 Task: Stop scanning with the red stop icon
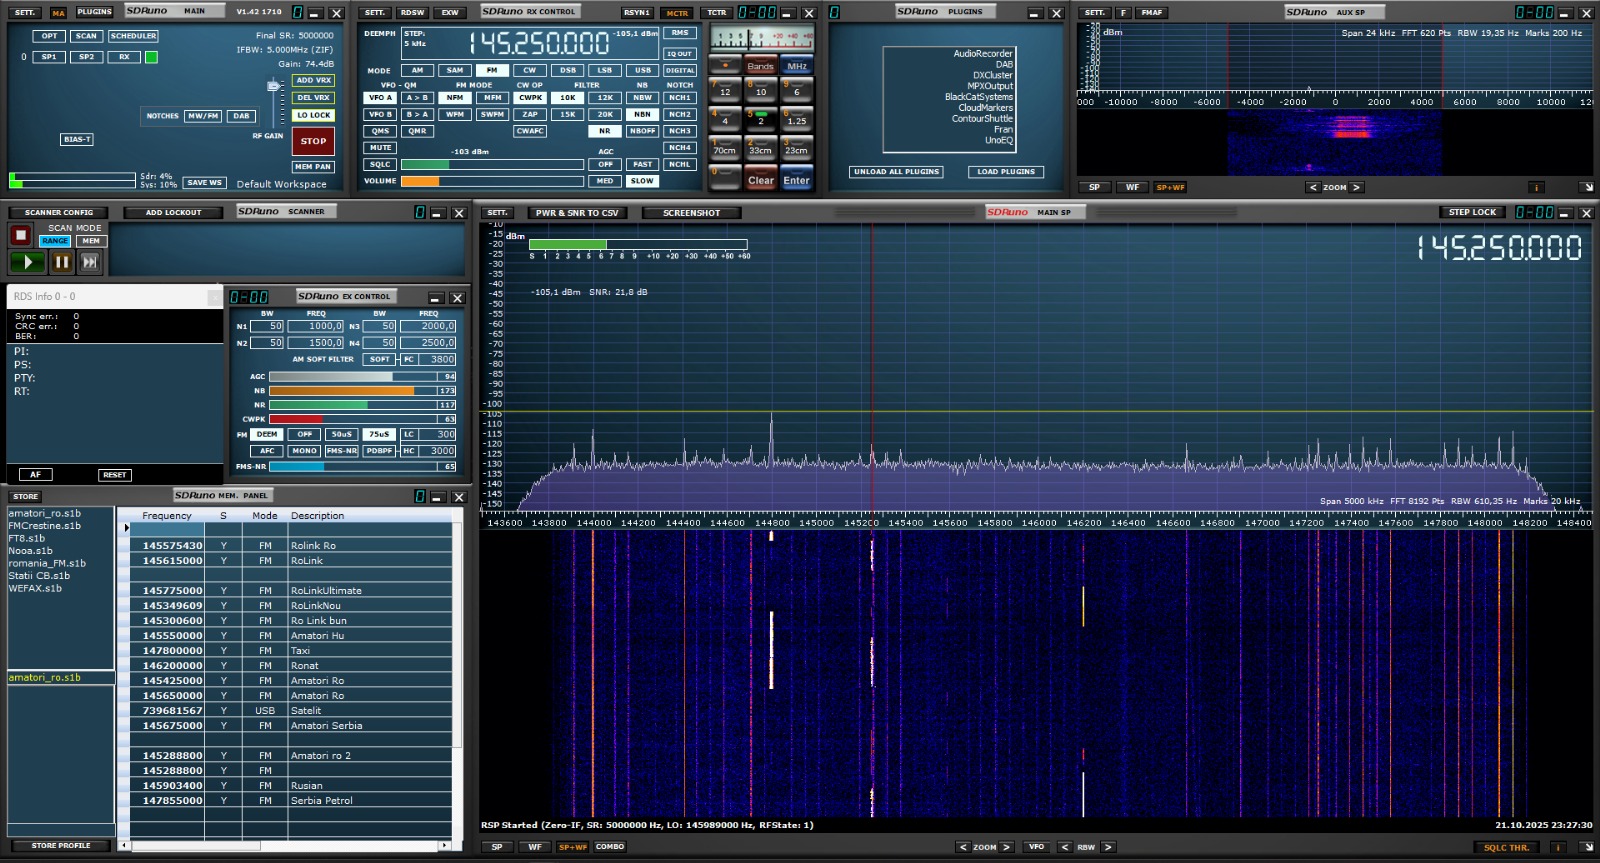click(x=20, y=235)
